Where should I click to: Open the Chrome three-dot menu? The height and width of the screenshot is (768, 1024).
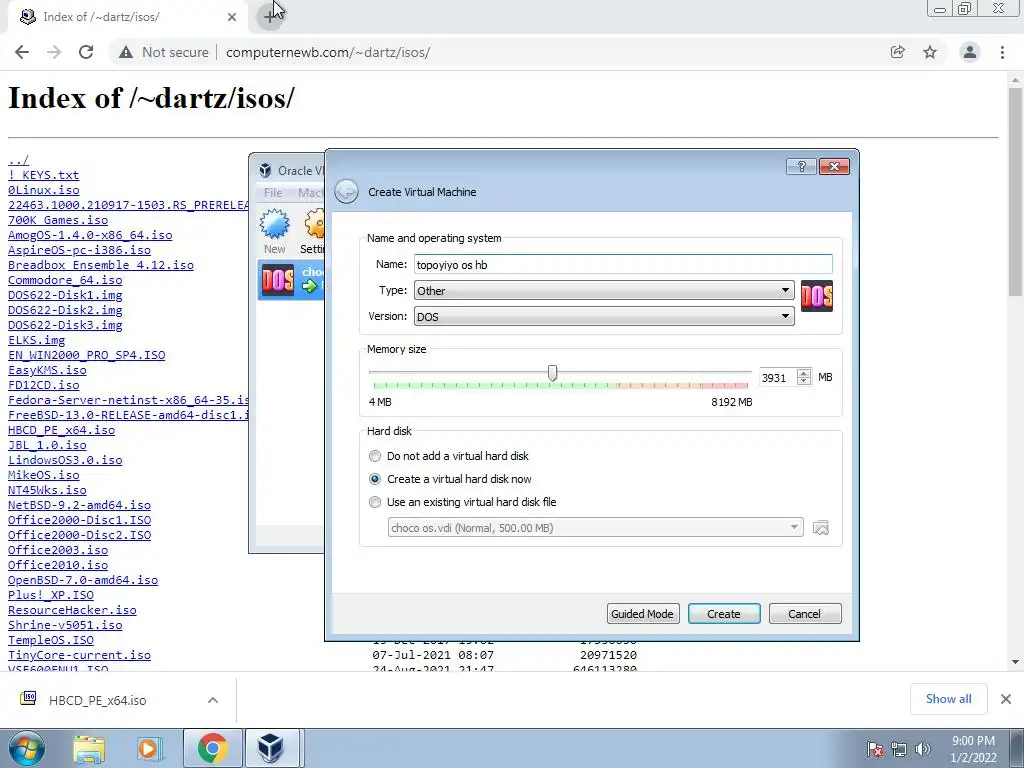1002,52
